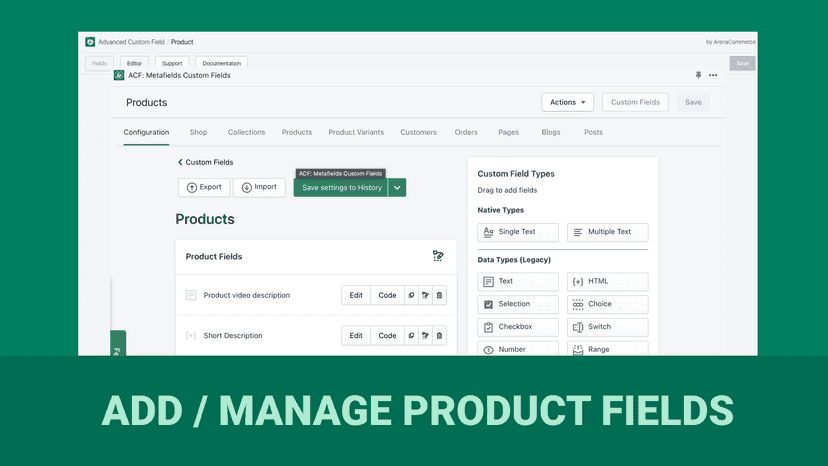The height and width of the screenshot is (466, 828).
Task: Open the Orders tab
Action: click(466, 132)
